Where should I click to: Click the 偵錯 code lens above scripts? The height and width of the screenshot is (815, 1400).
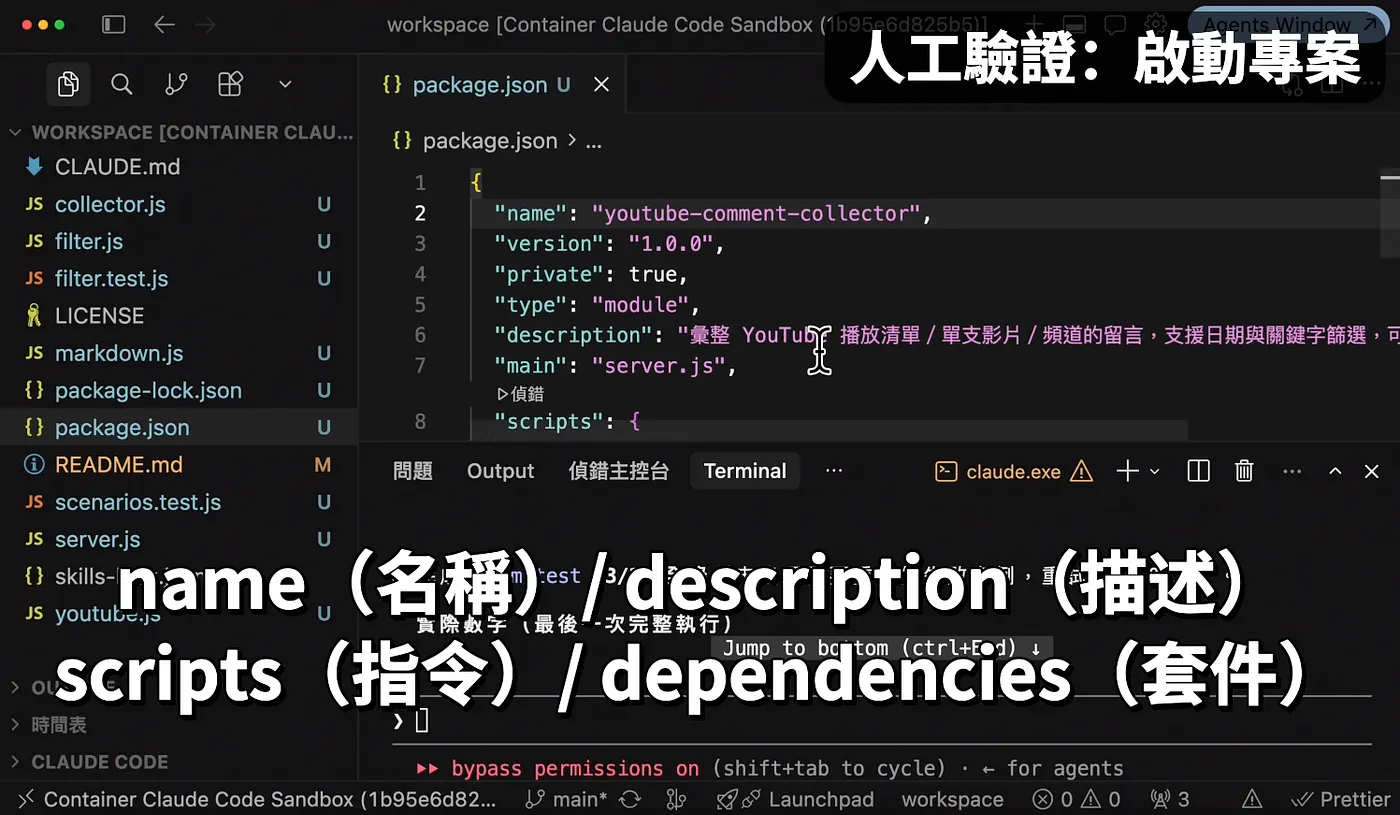[521, 395]
